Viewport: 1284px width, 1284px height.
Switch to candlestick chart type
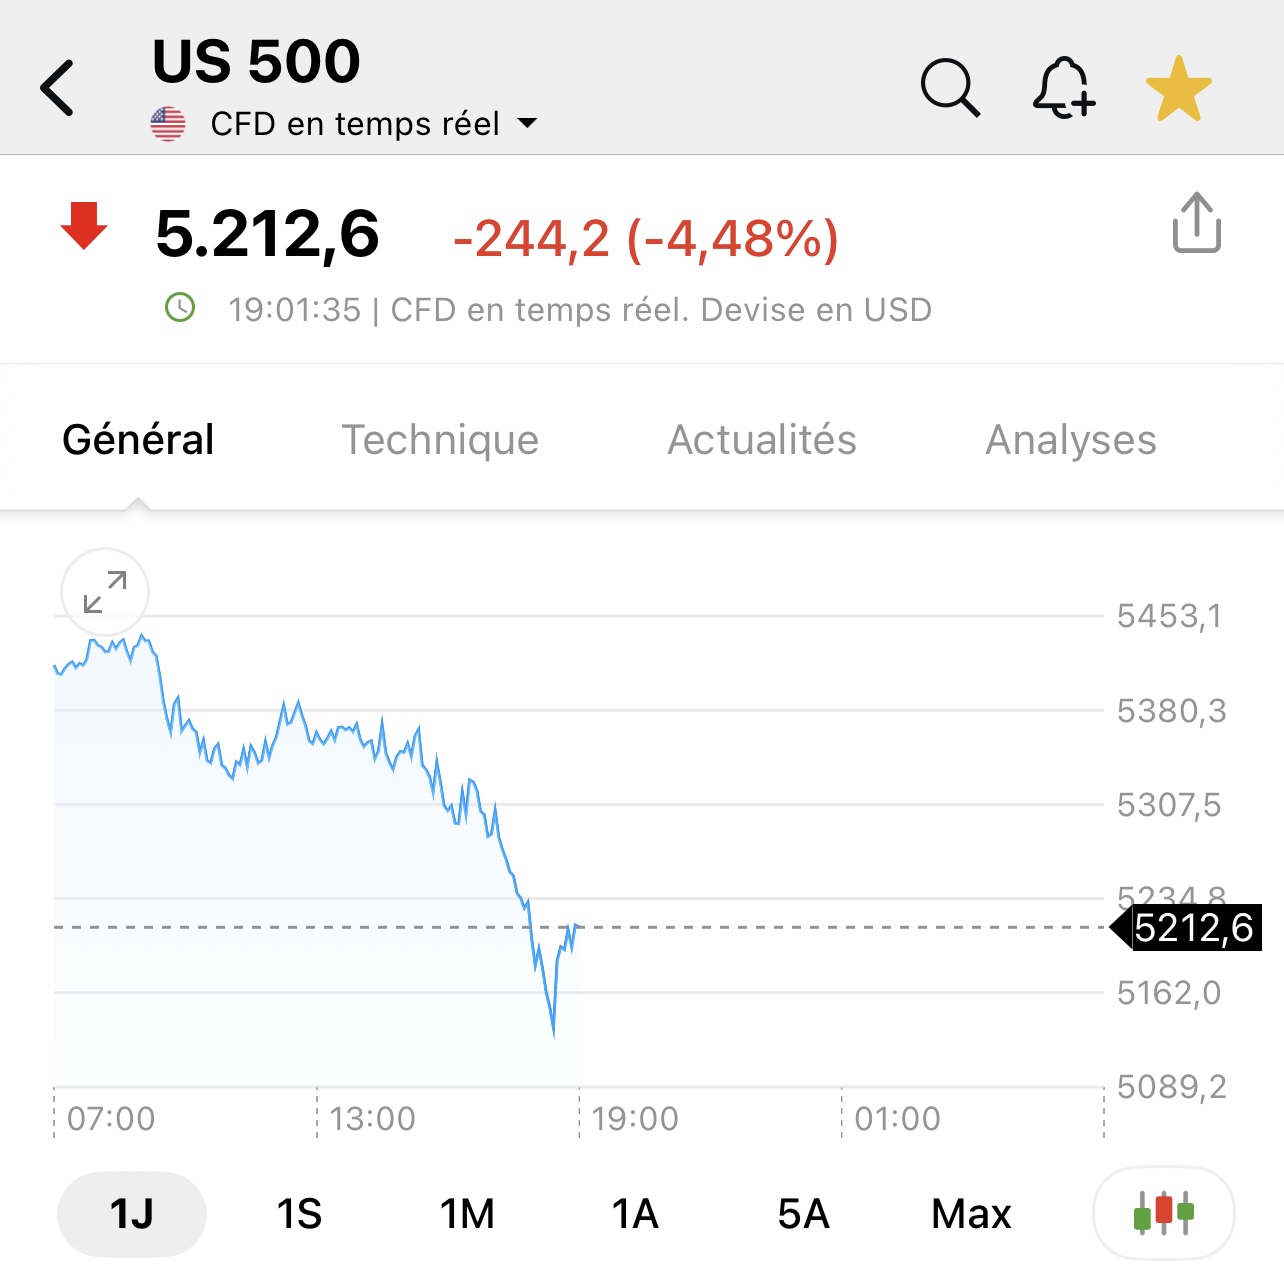coord(1163,1213)
